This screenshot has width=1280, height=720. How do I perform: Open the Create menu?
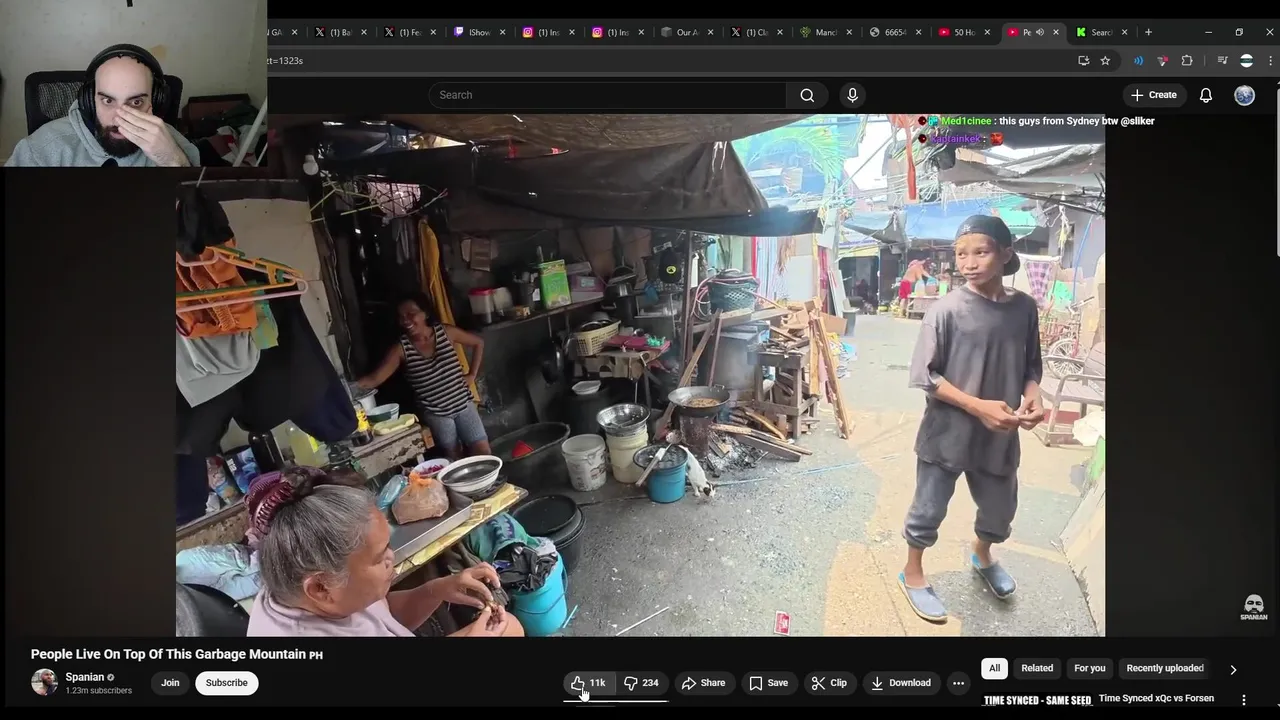pyautogui.click(x=1154, y=95)
